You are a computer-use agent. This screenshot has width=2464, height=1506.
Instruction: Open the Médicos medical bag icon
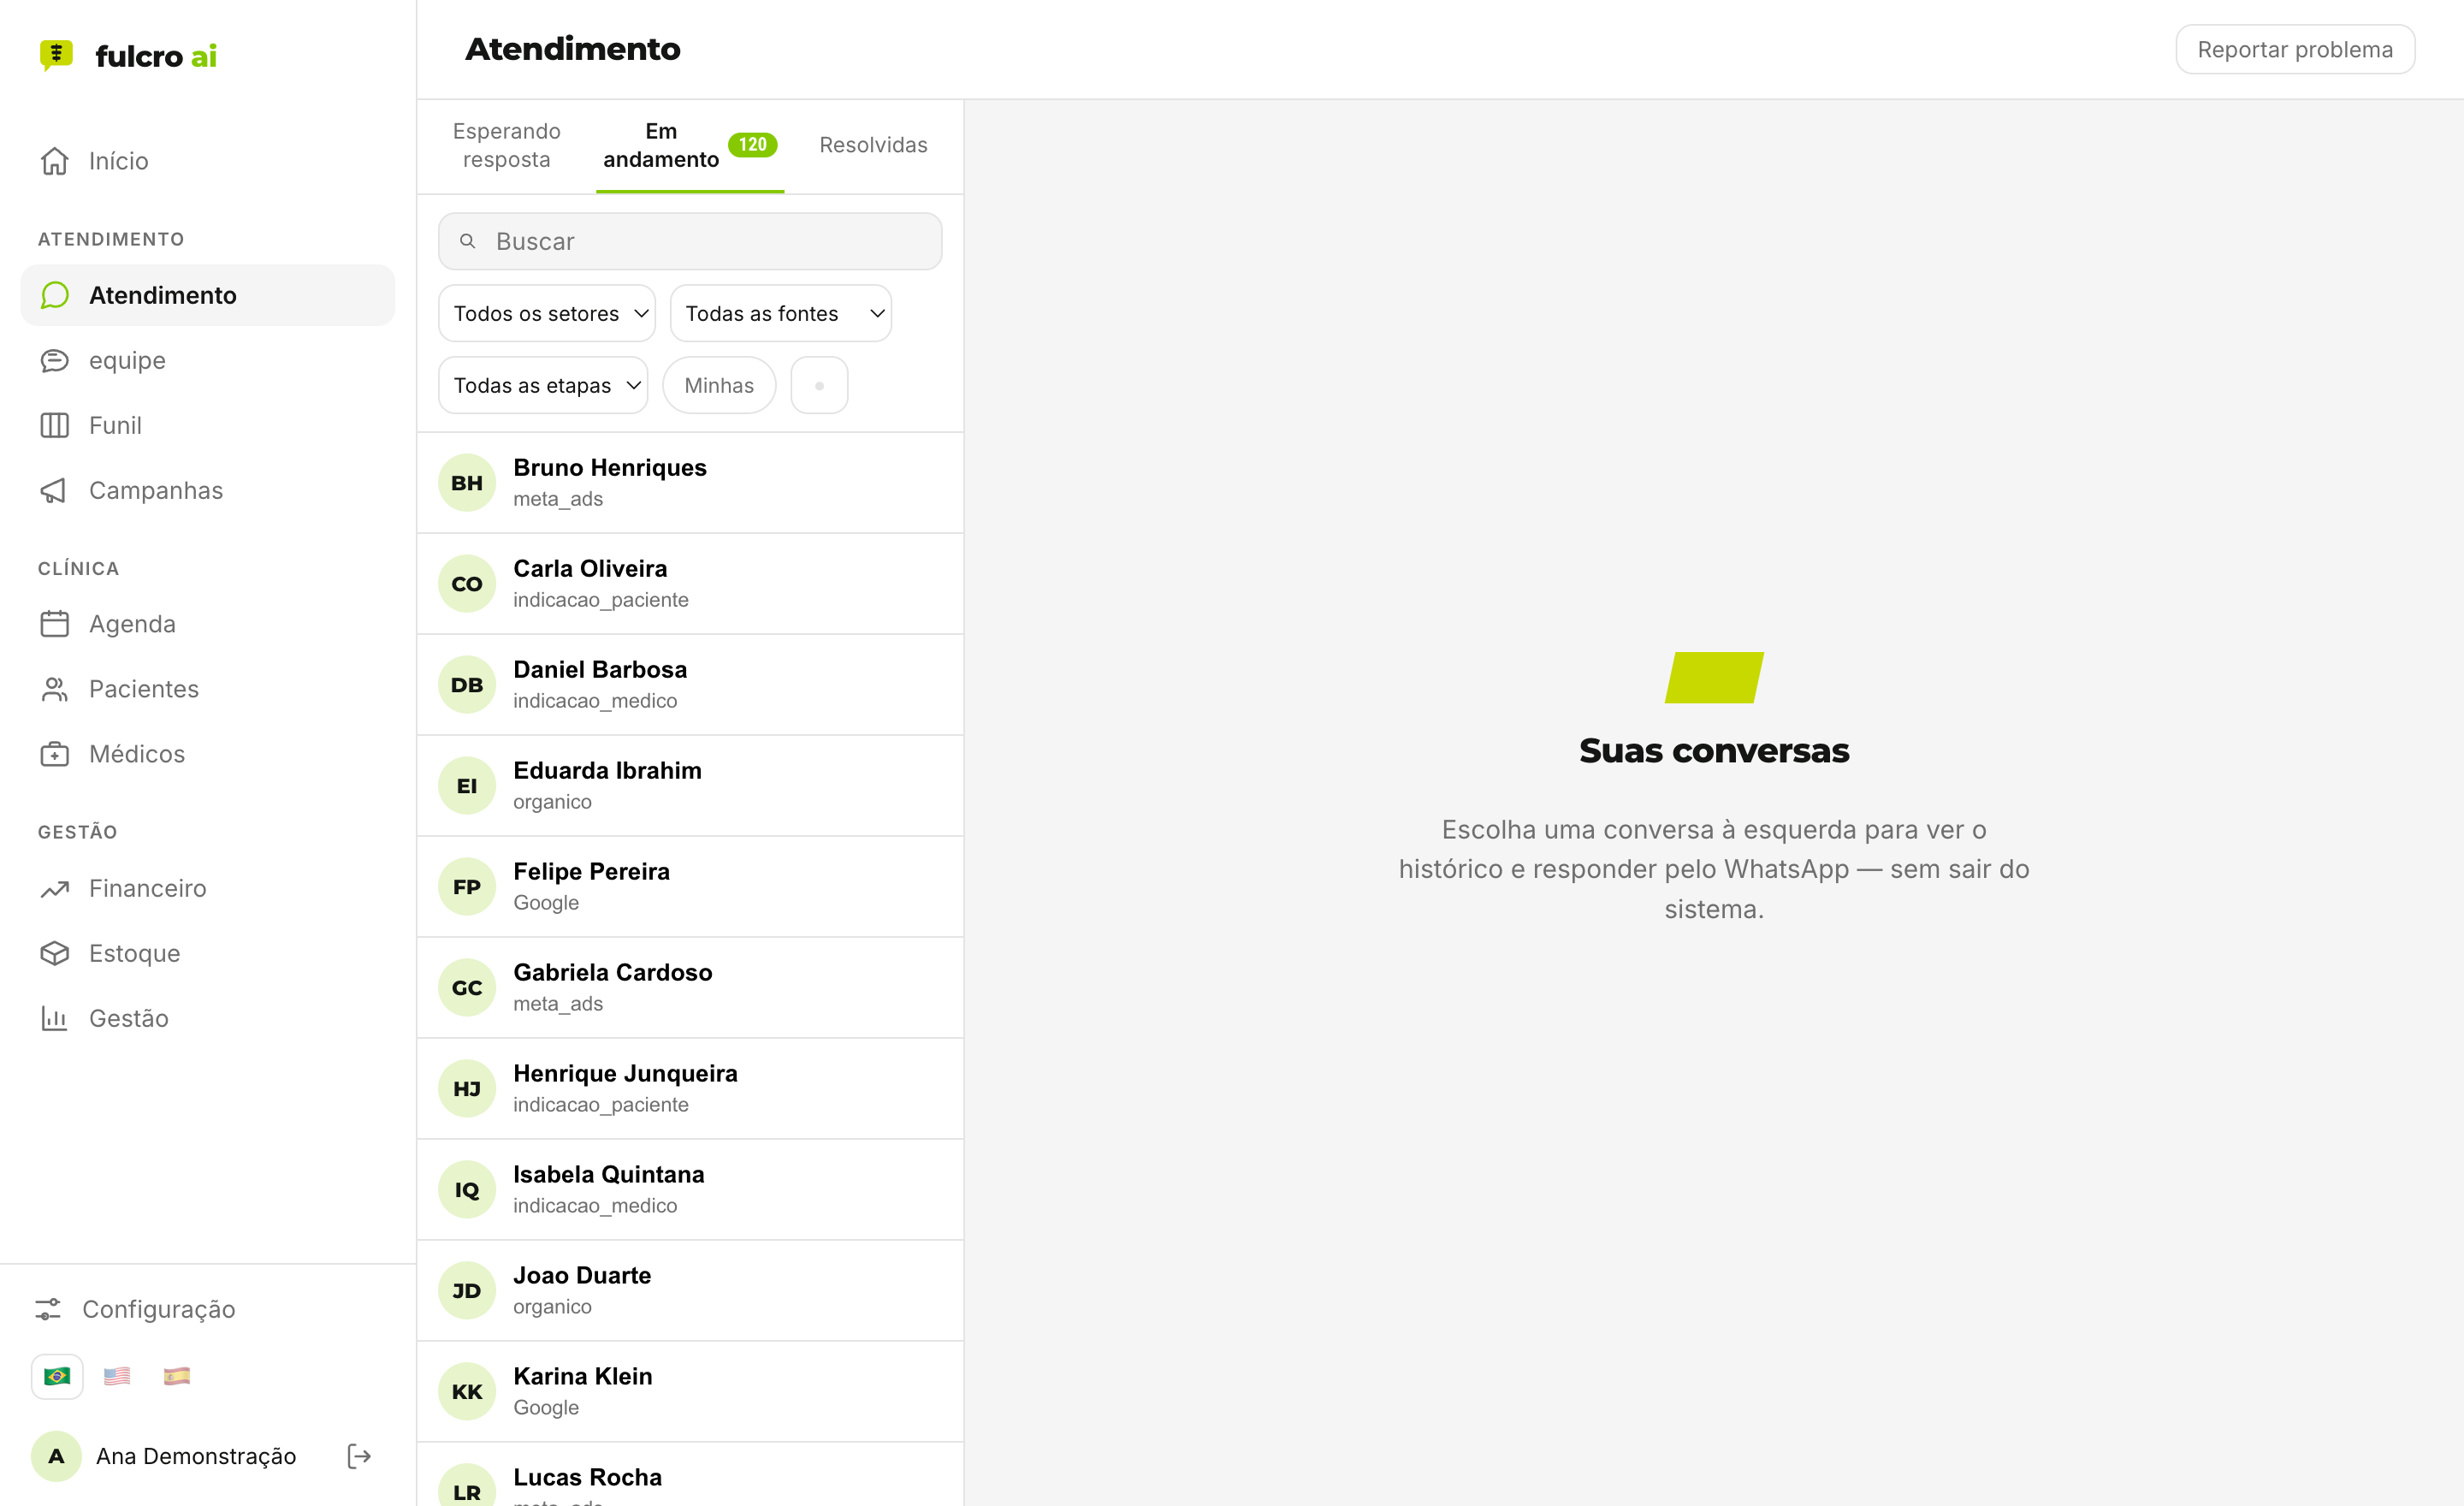[55, 754]
